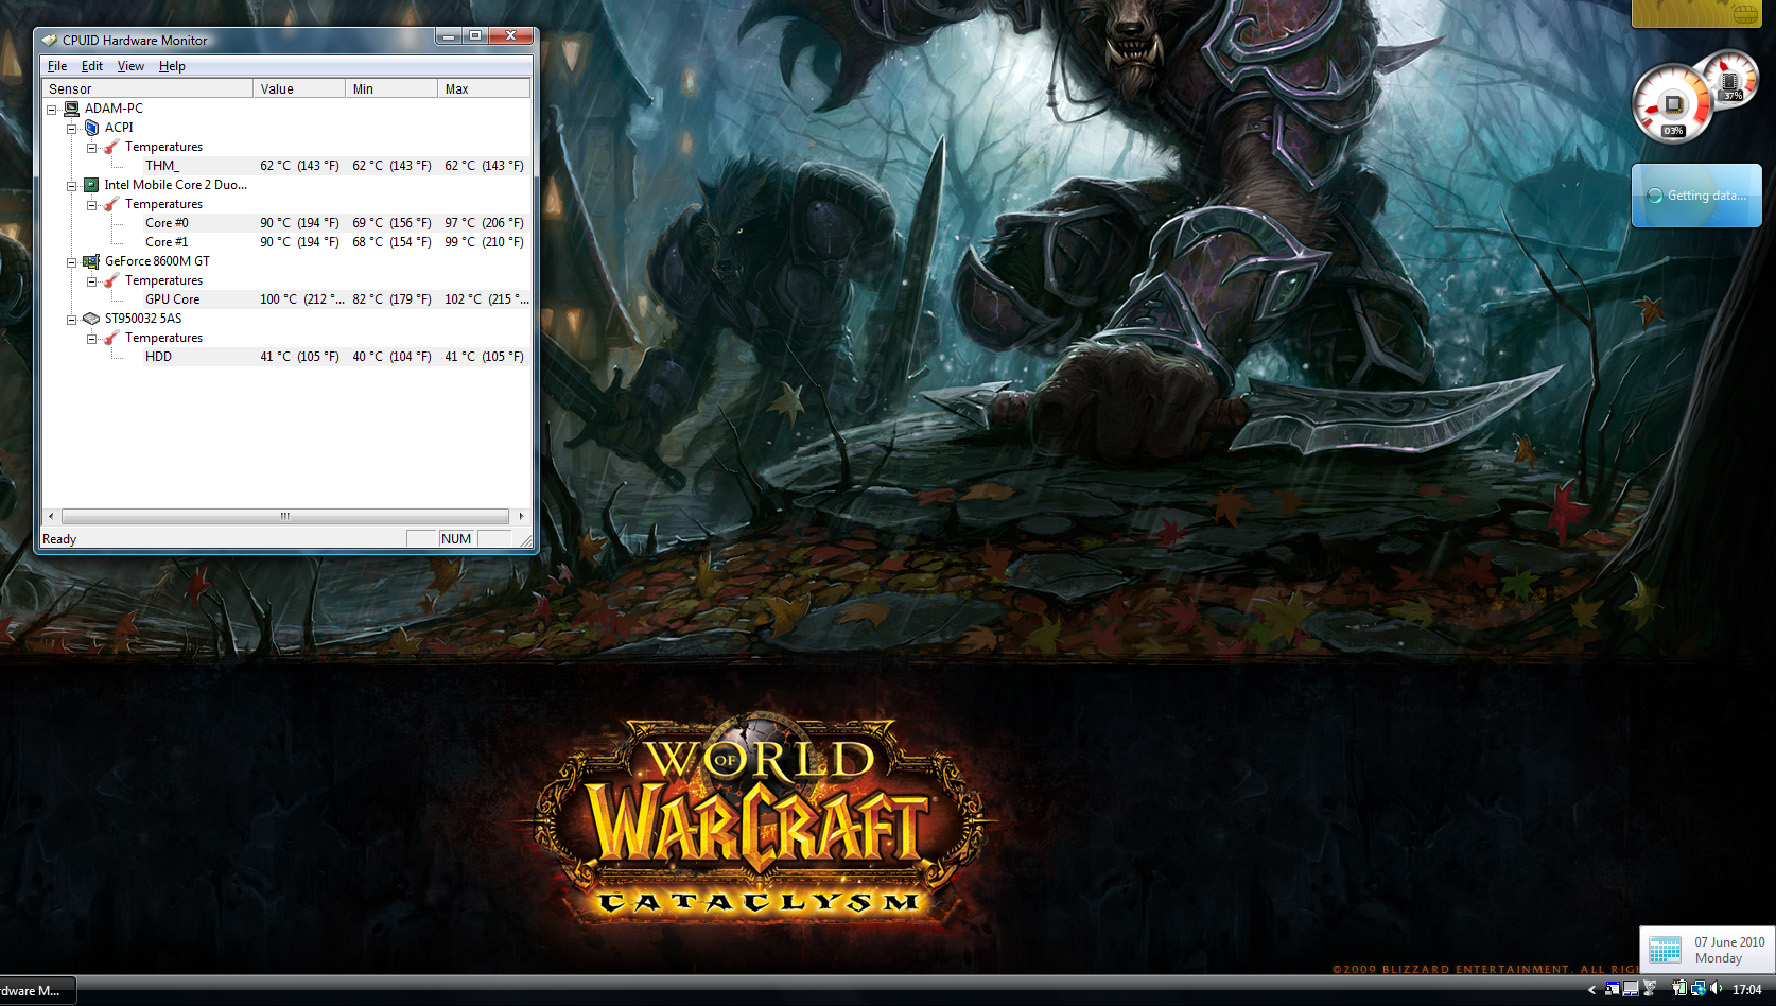Click the ST950032 5AS hard drive icon

pos(91,319)
